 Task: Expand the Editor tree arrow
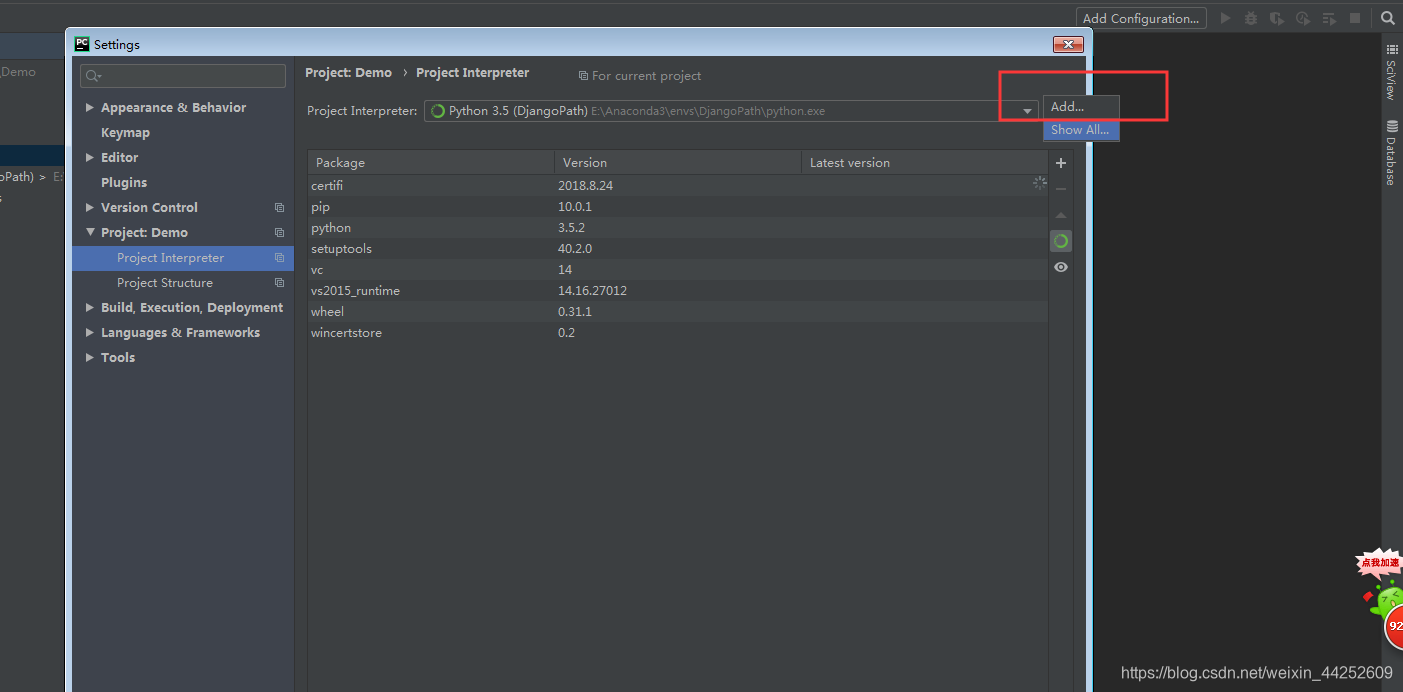[x=90, y=158]
